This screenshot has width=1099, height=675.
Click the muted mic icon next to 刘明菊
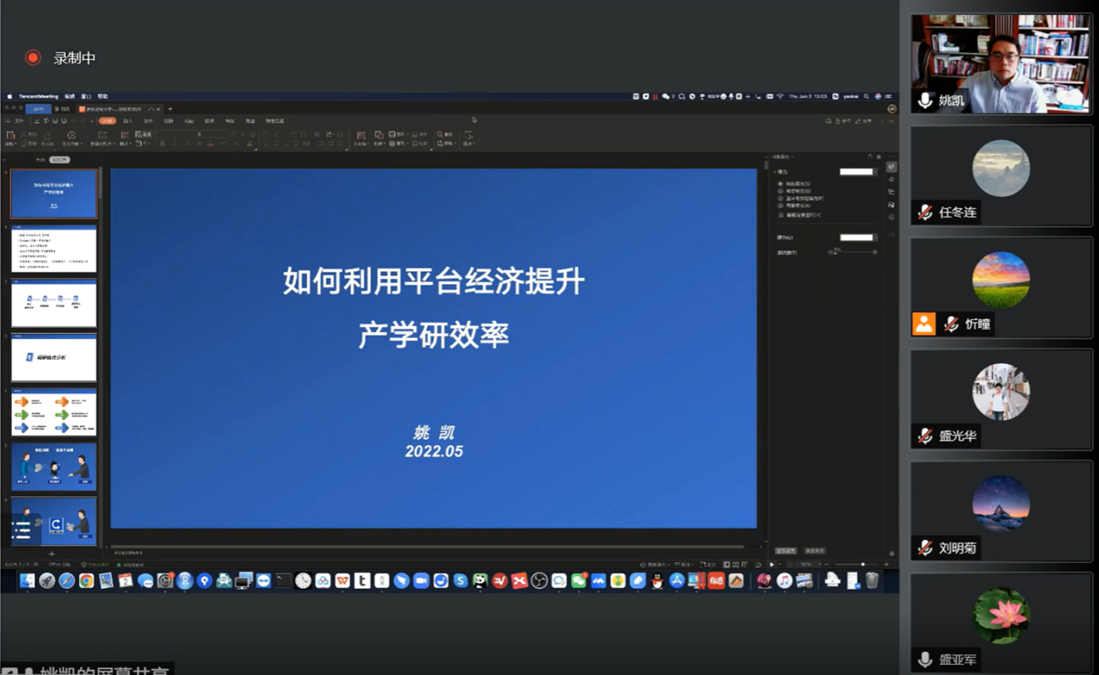point(925,548)
